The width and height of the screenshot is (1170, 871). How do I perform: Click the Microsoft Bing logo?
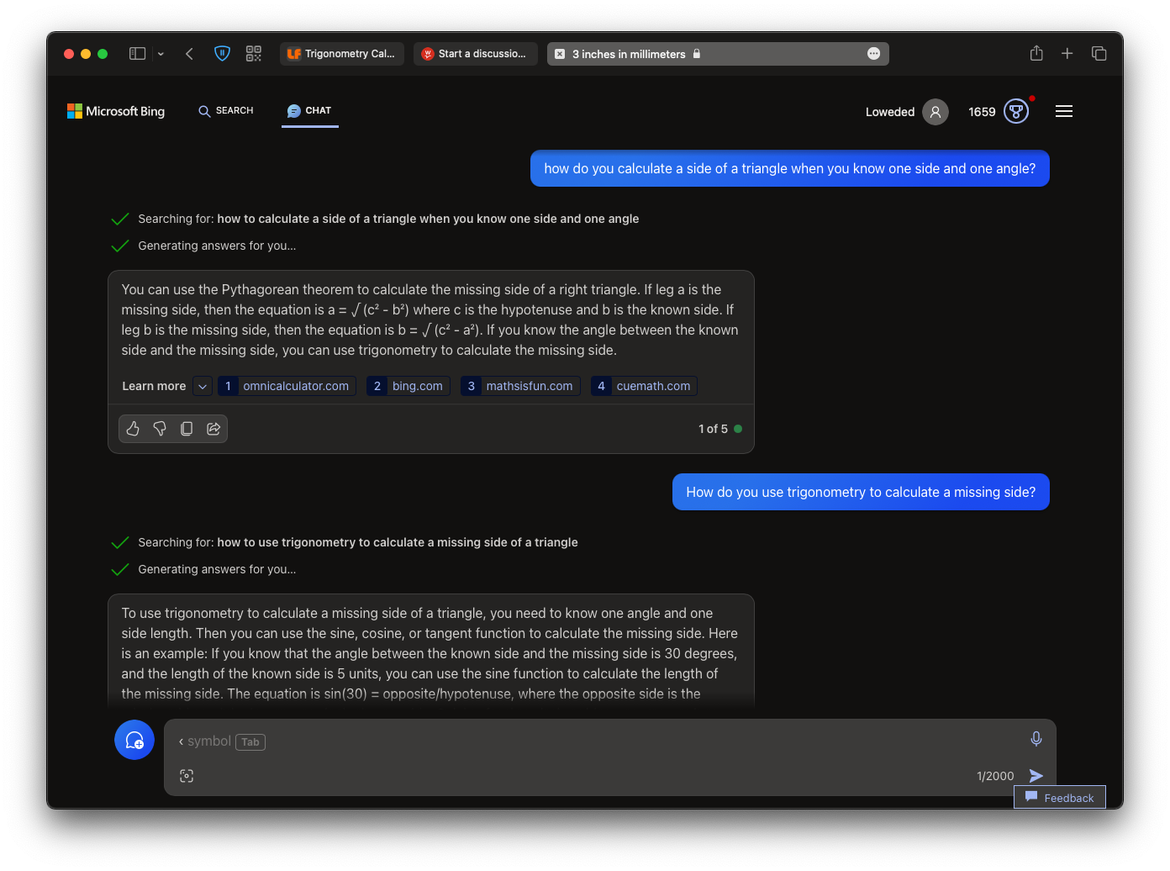(115, 111)
